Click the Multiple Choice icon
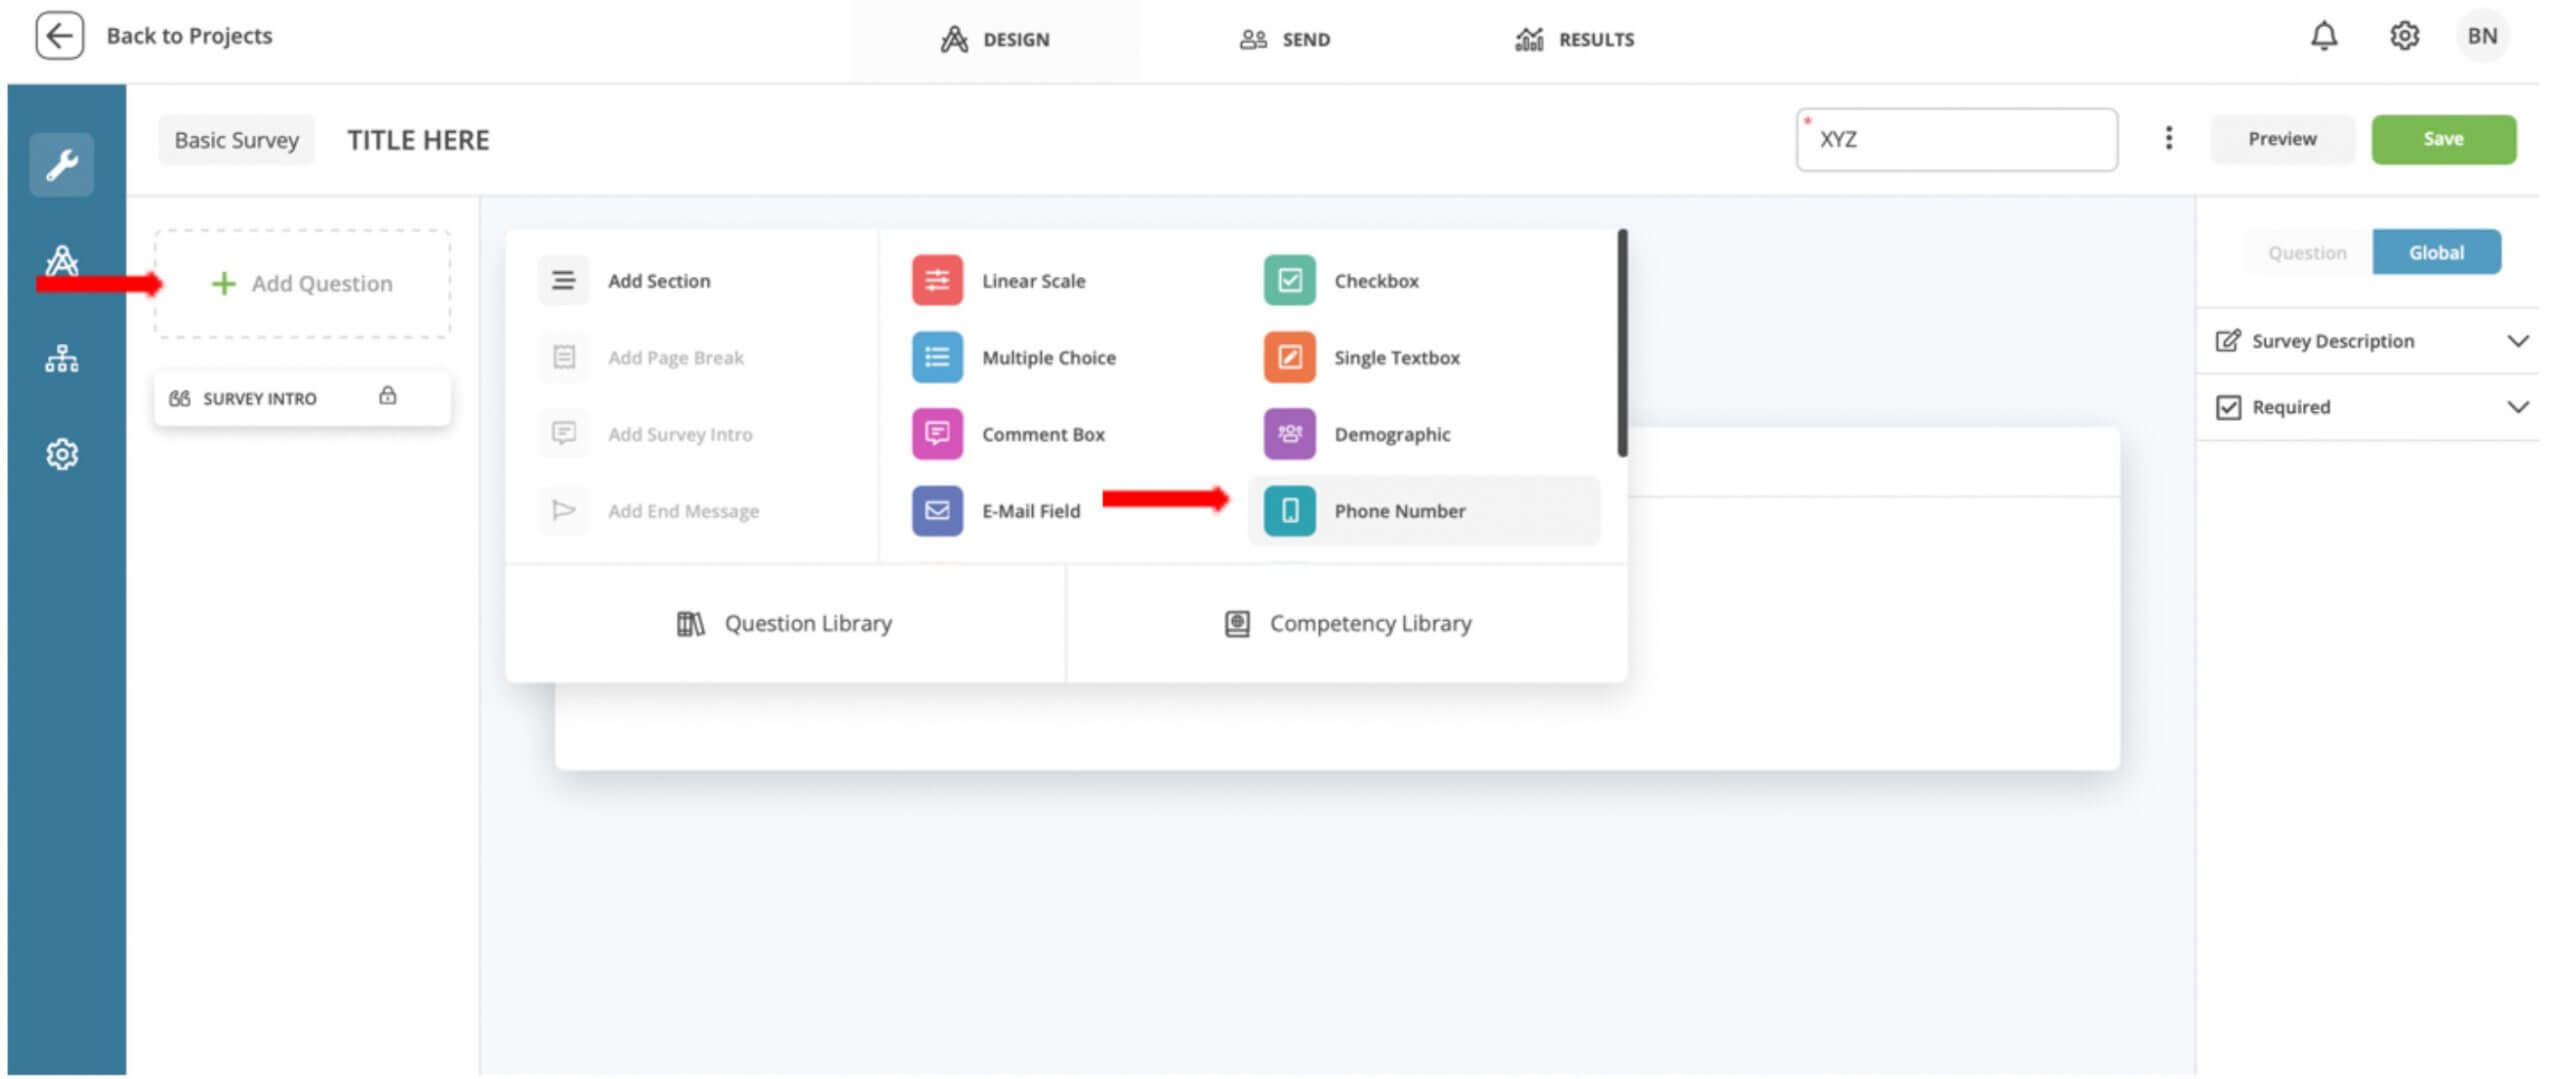 coord(937,357)
